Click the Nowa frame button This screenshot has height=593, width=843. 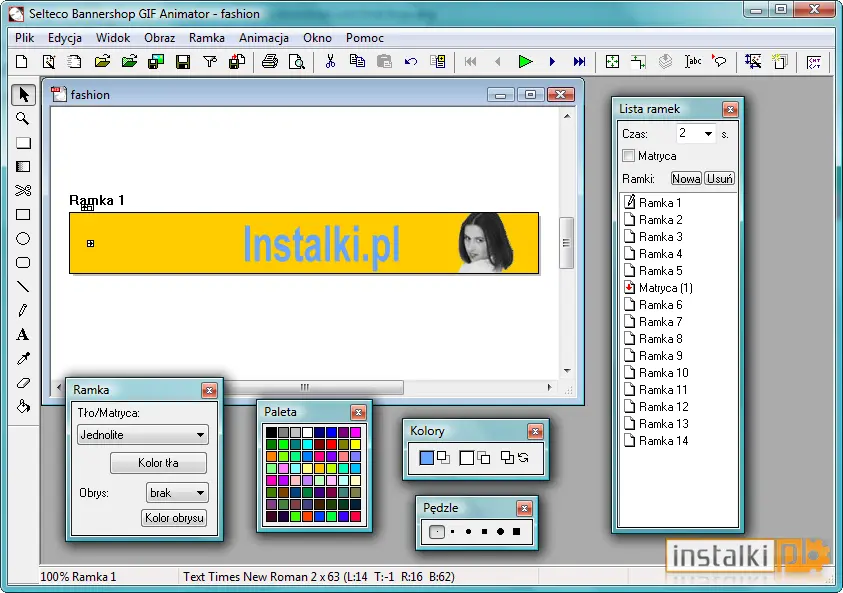tap(686, 178)
